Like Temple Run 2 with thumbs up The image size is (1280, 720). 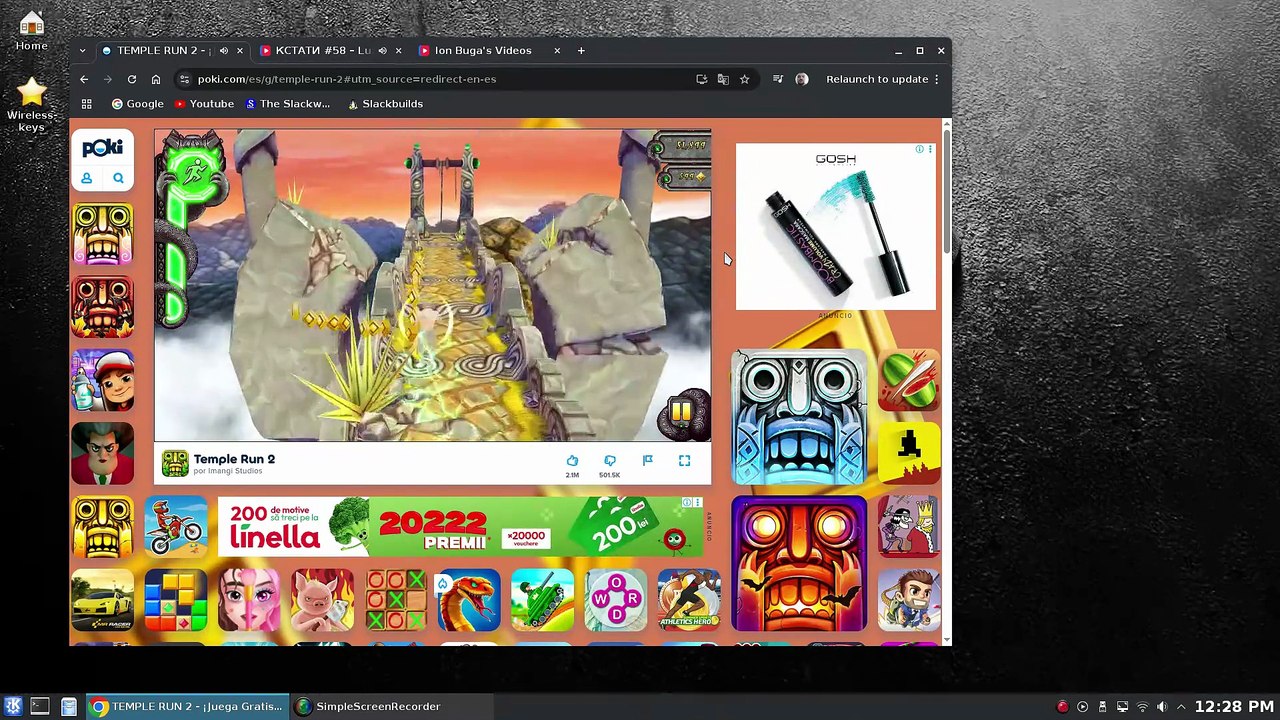572,461
